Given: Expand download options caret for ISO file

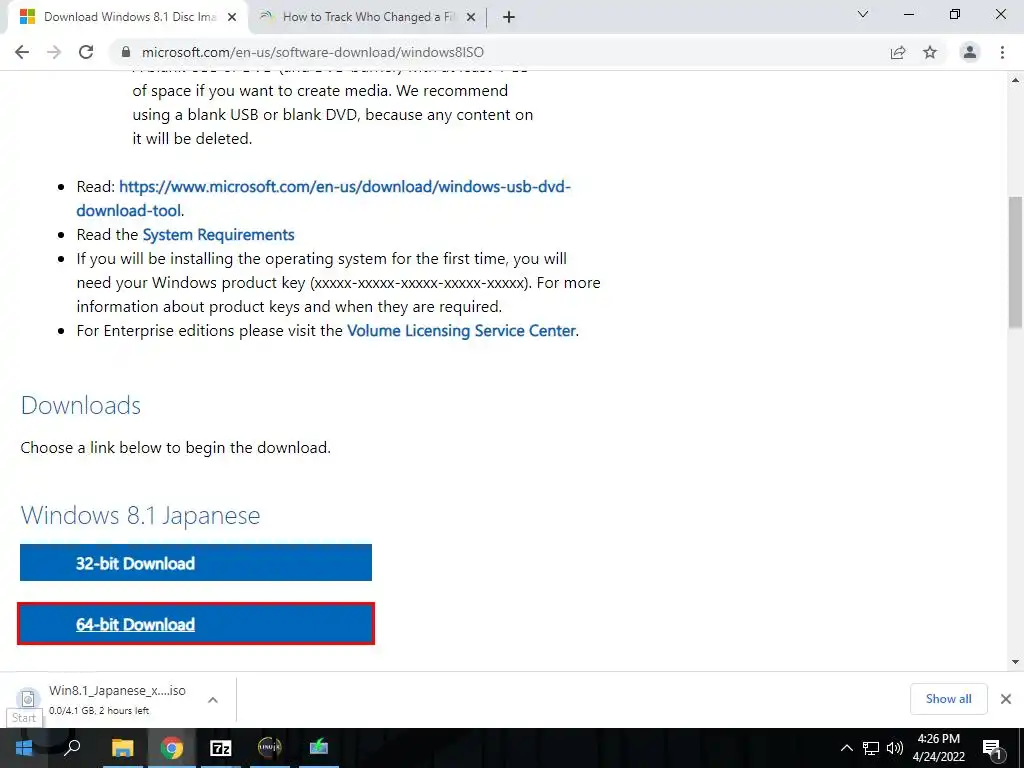Looking at the screenshot, I should pyautogui.click(x=213, y=699).
